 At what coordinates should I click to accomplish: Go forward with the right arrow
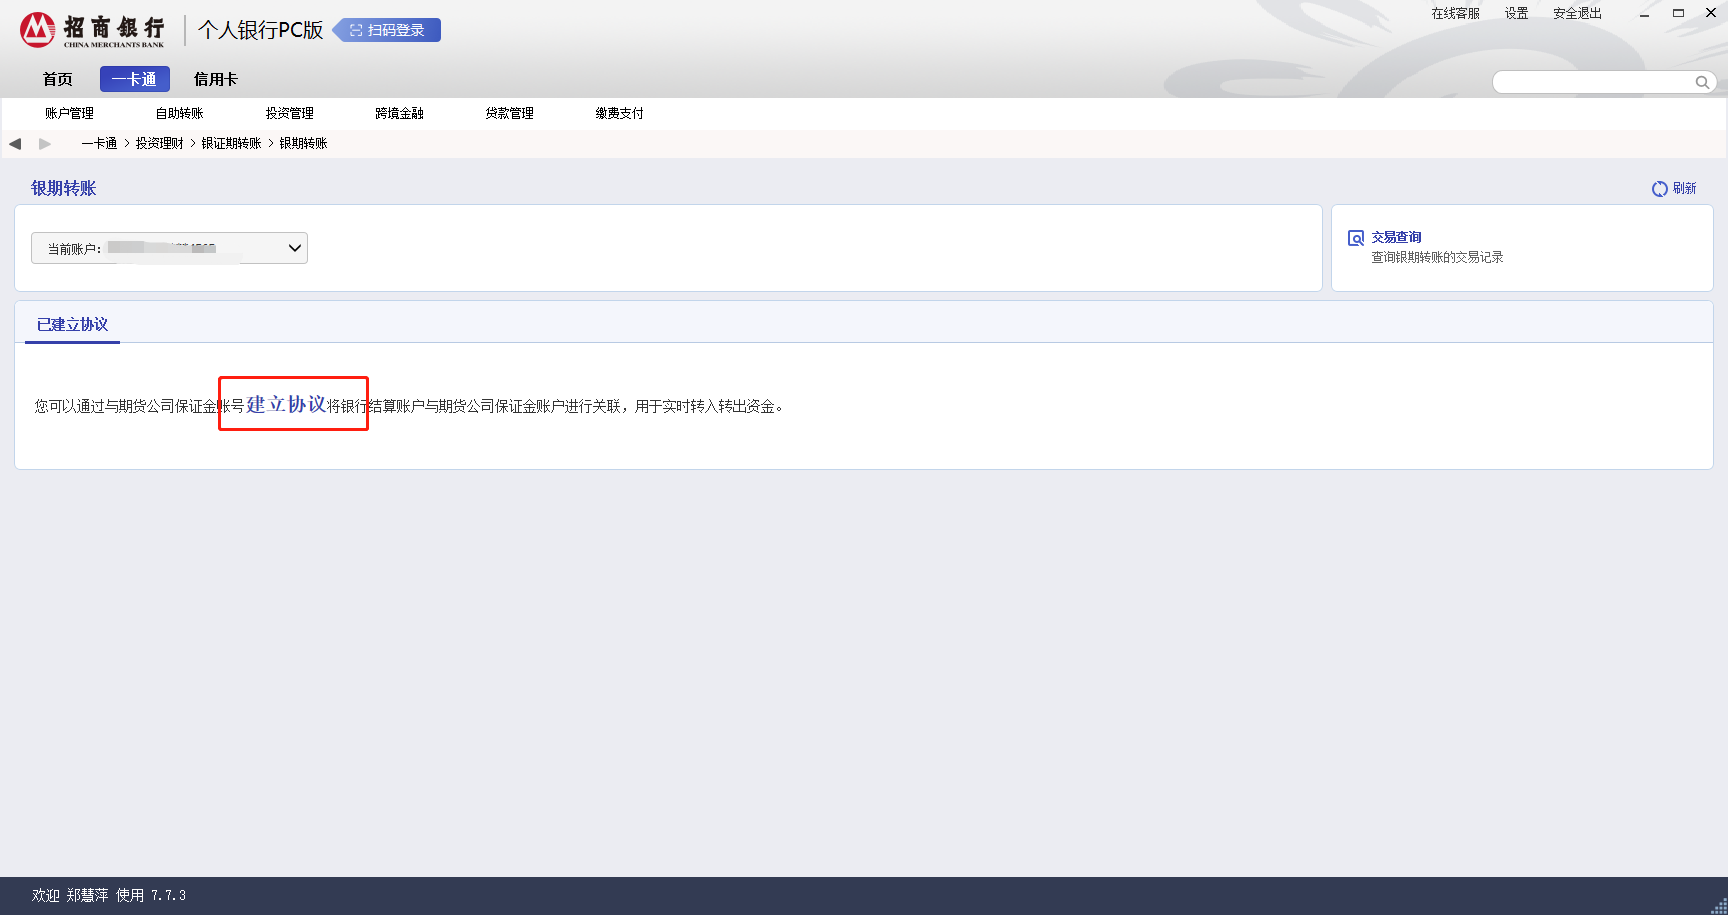pyautogui.click(x=45, y=144)
